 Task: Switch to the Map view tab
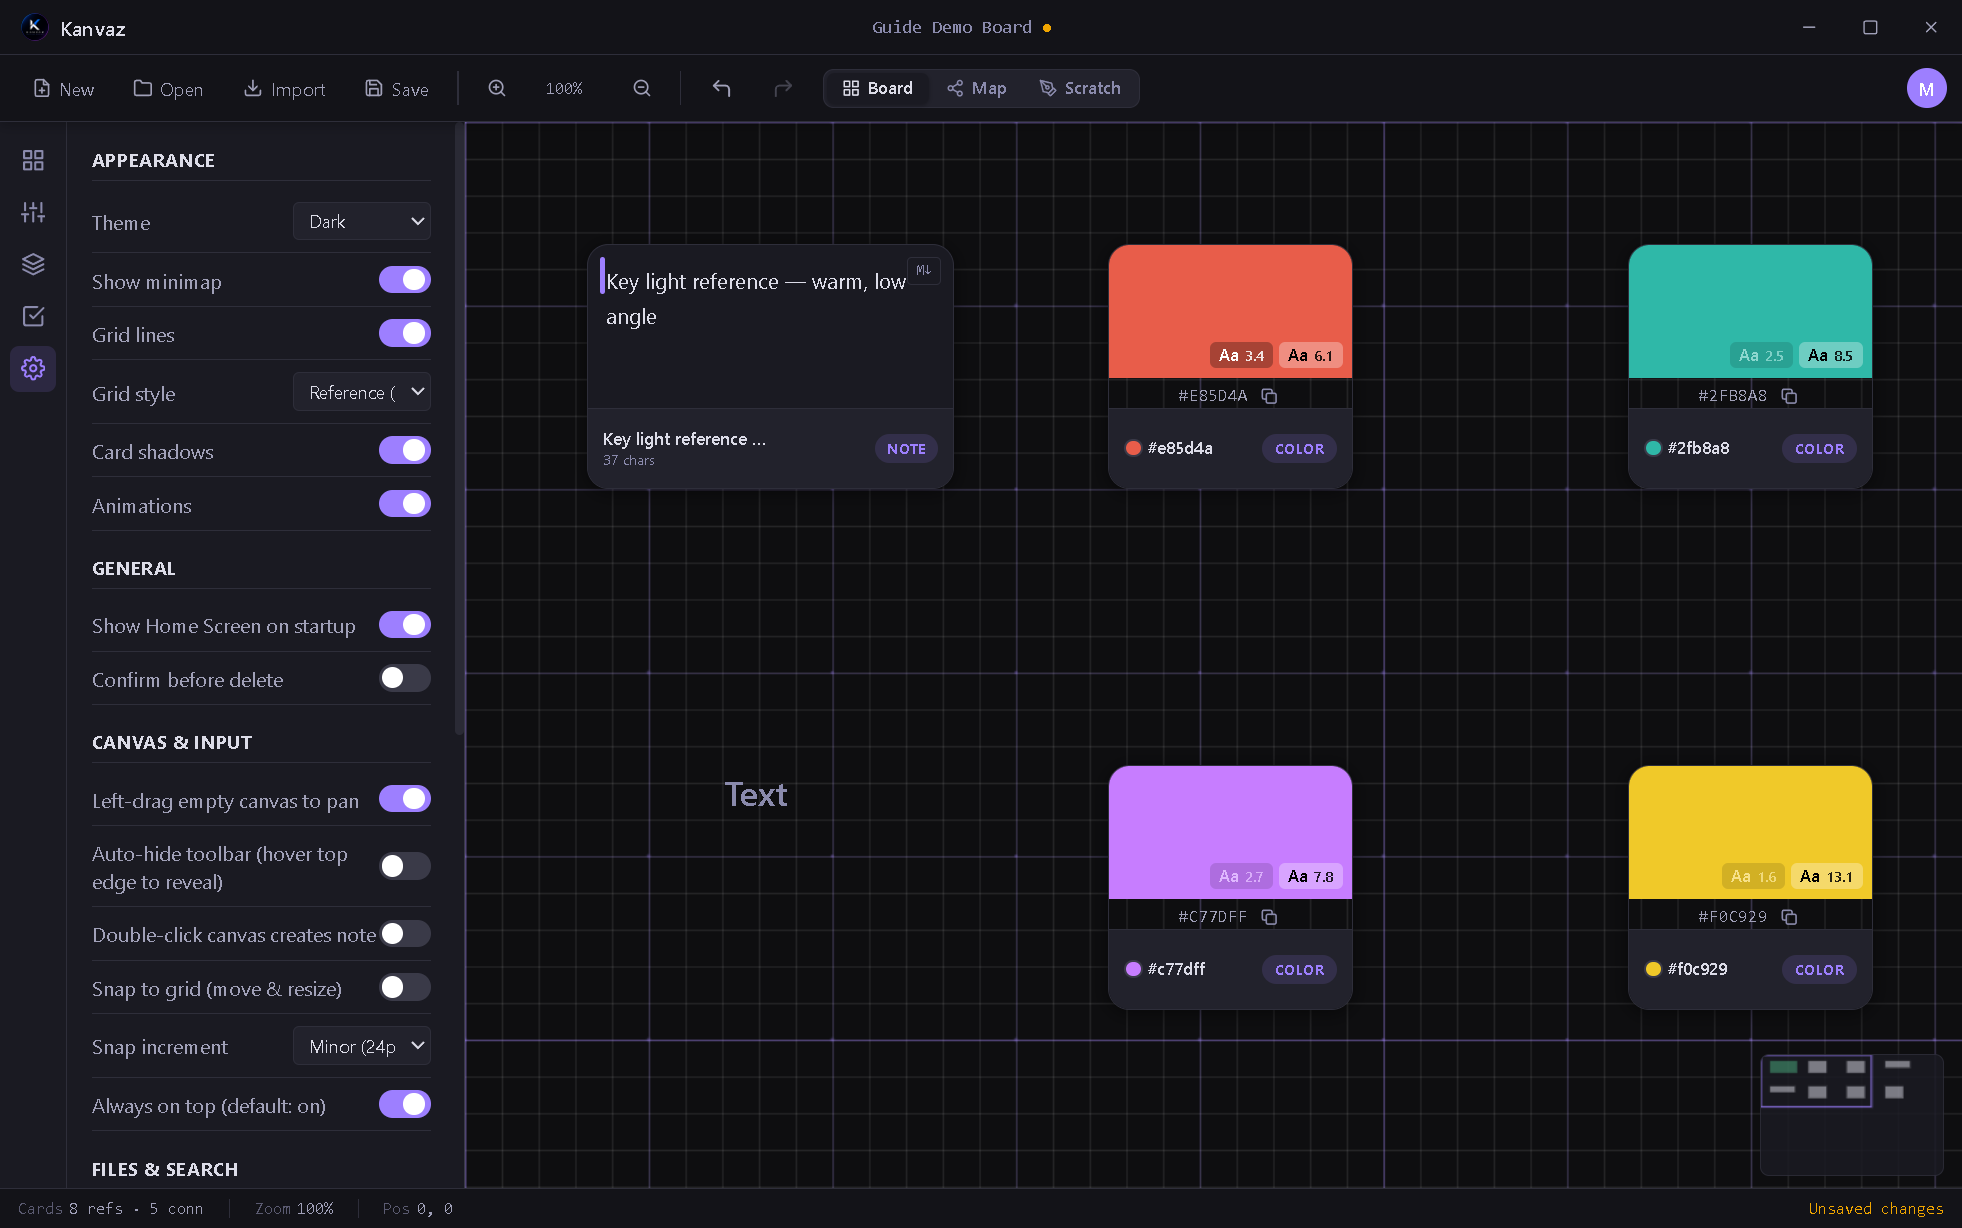(x=976, y=88)
